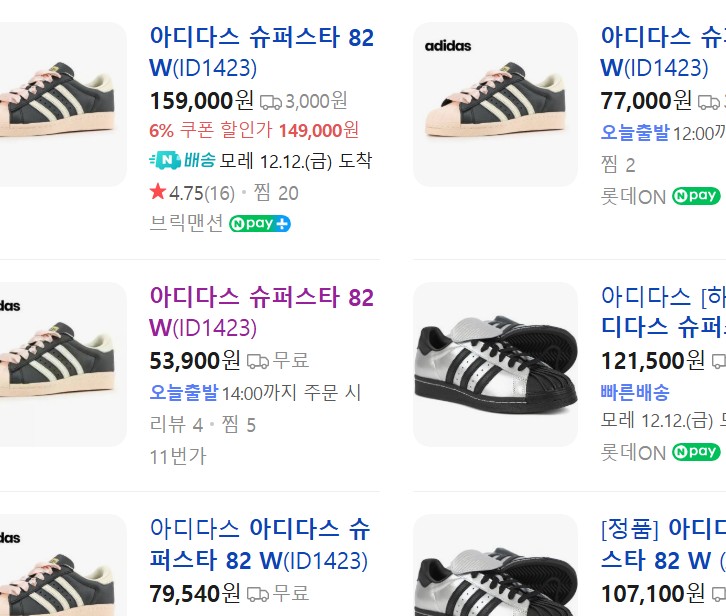Click truck icon beside 3,000원 shipping fee

coord(271,101)
